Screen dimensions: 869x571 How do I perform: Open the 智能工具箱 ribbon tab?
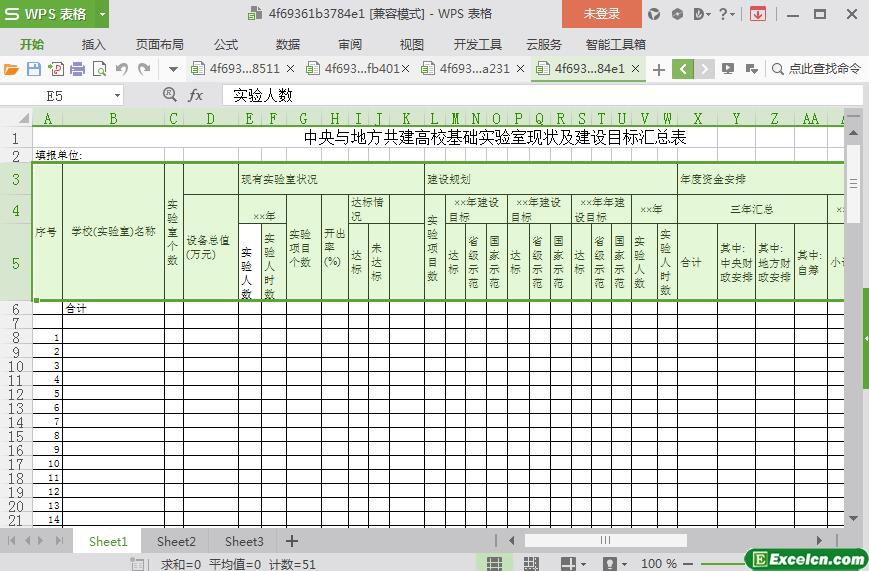[x=615, y=44]
